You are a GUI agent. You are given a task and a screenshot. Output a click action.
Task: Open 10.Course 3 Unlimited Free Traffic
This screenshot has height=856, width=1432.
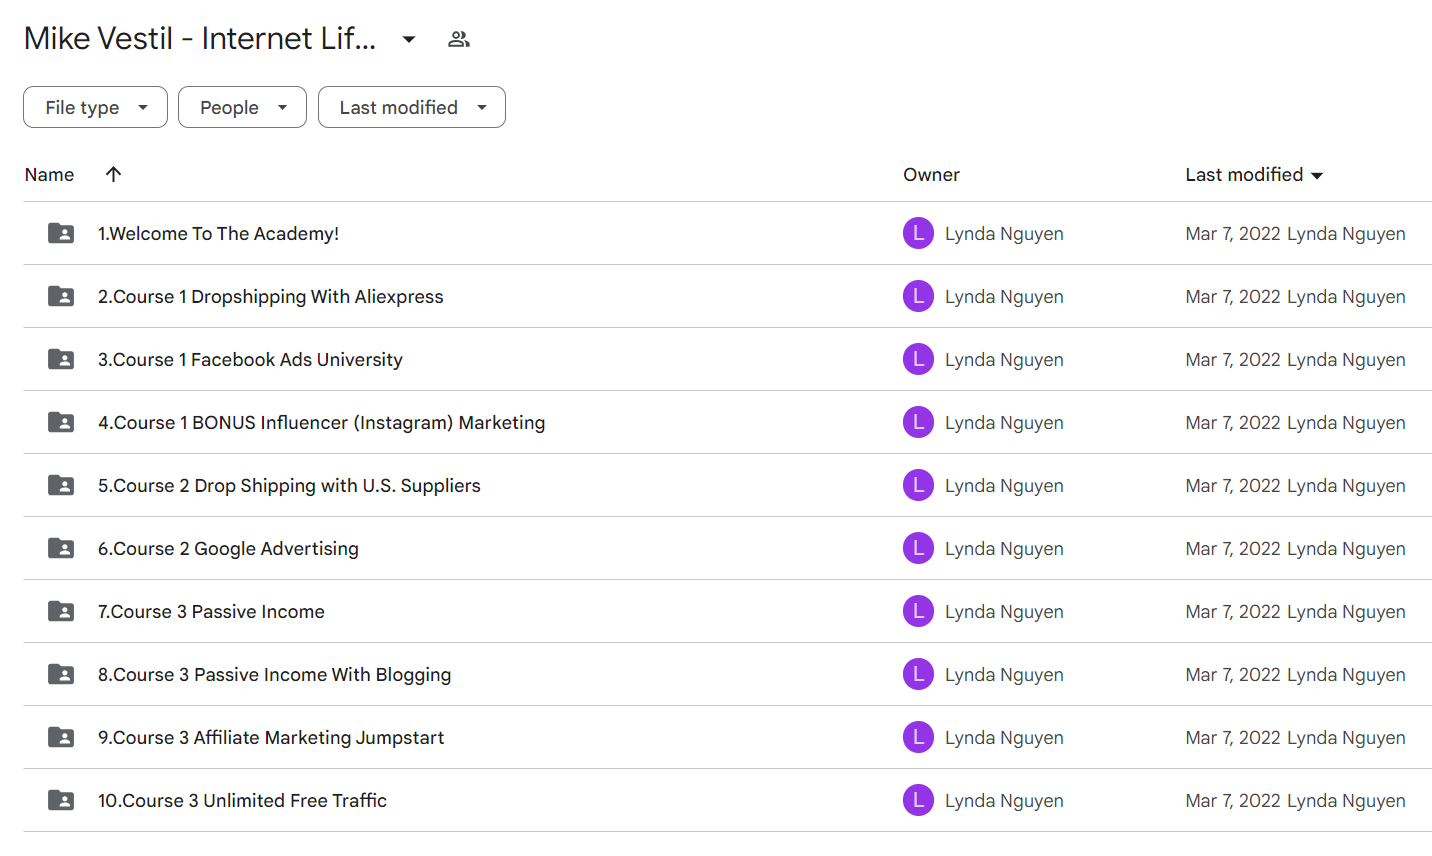(242, 800)
